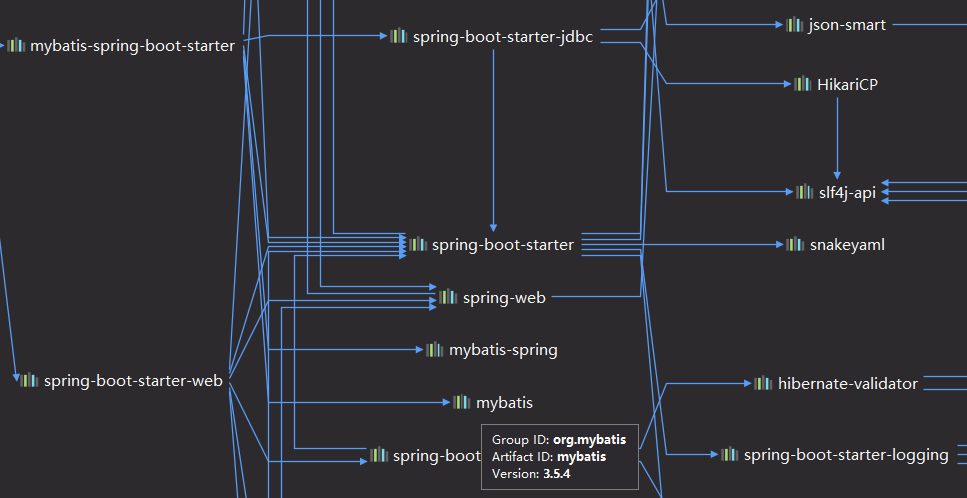Click the slf4j-api library icon

click(x=804, y=192)
